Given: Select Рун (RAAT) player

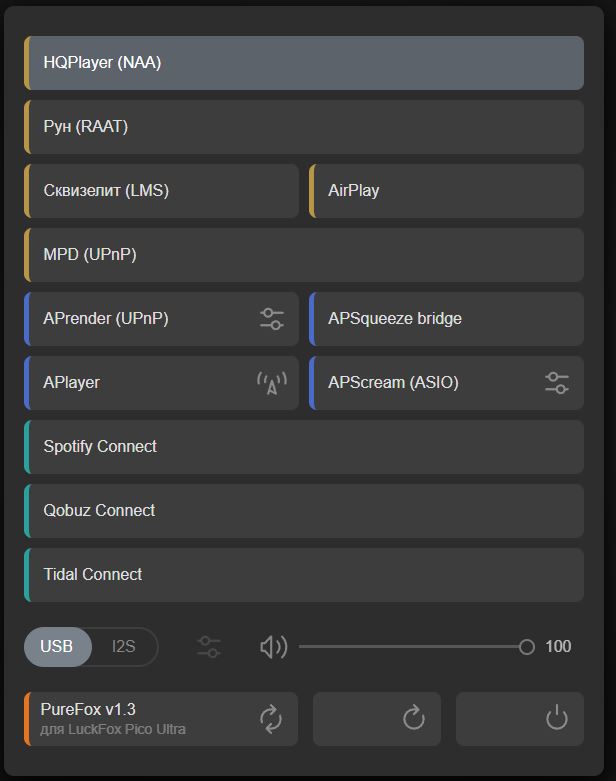Looking at the screenshot, I should 304,127.
